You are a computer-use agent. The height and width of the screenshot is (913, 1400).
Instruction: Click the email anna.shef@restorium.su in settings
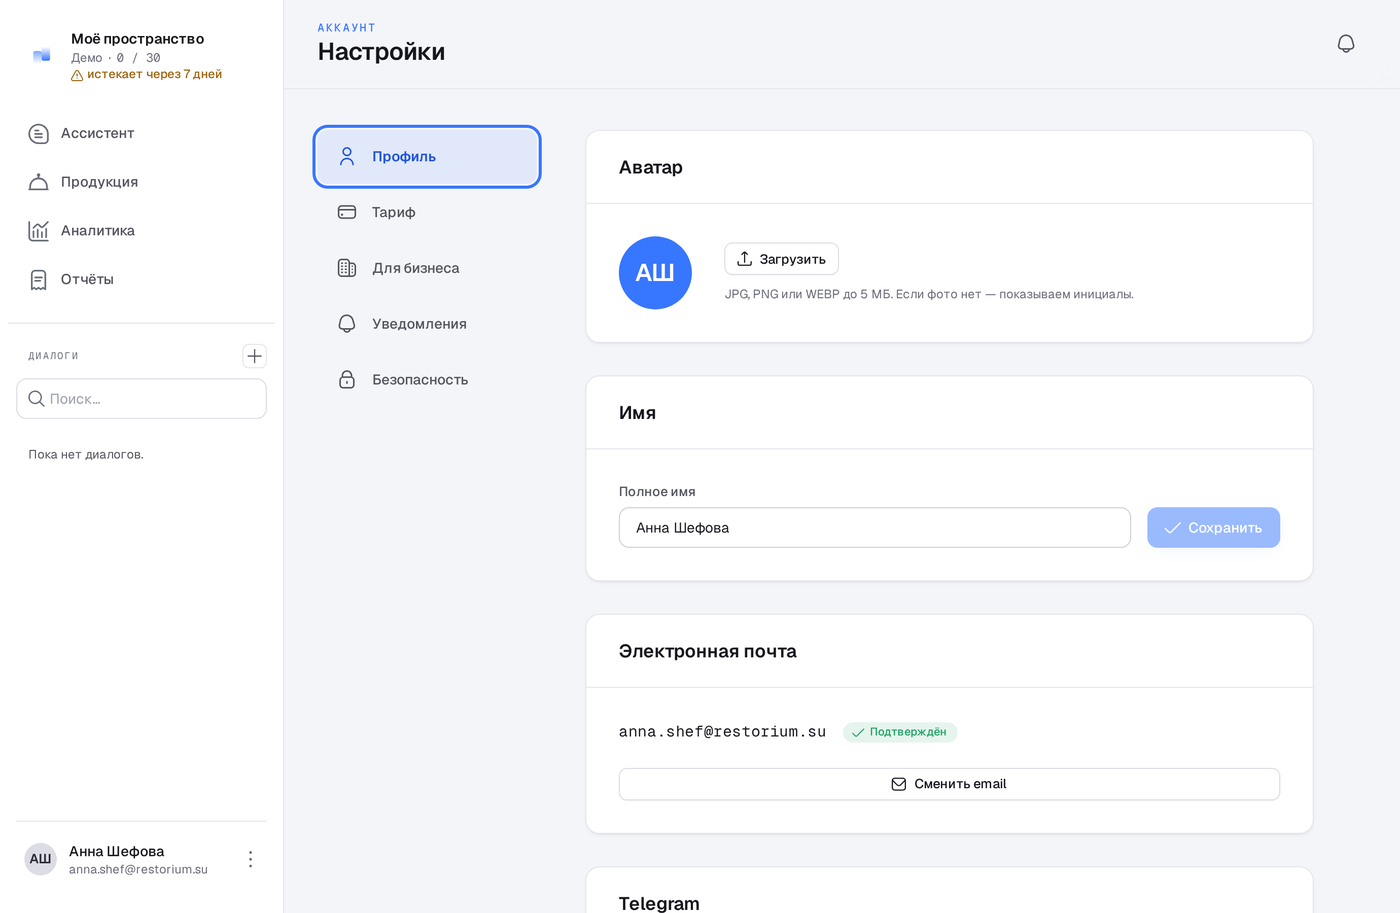[722, 732]
